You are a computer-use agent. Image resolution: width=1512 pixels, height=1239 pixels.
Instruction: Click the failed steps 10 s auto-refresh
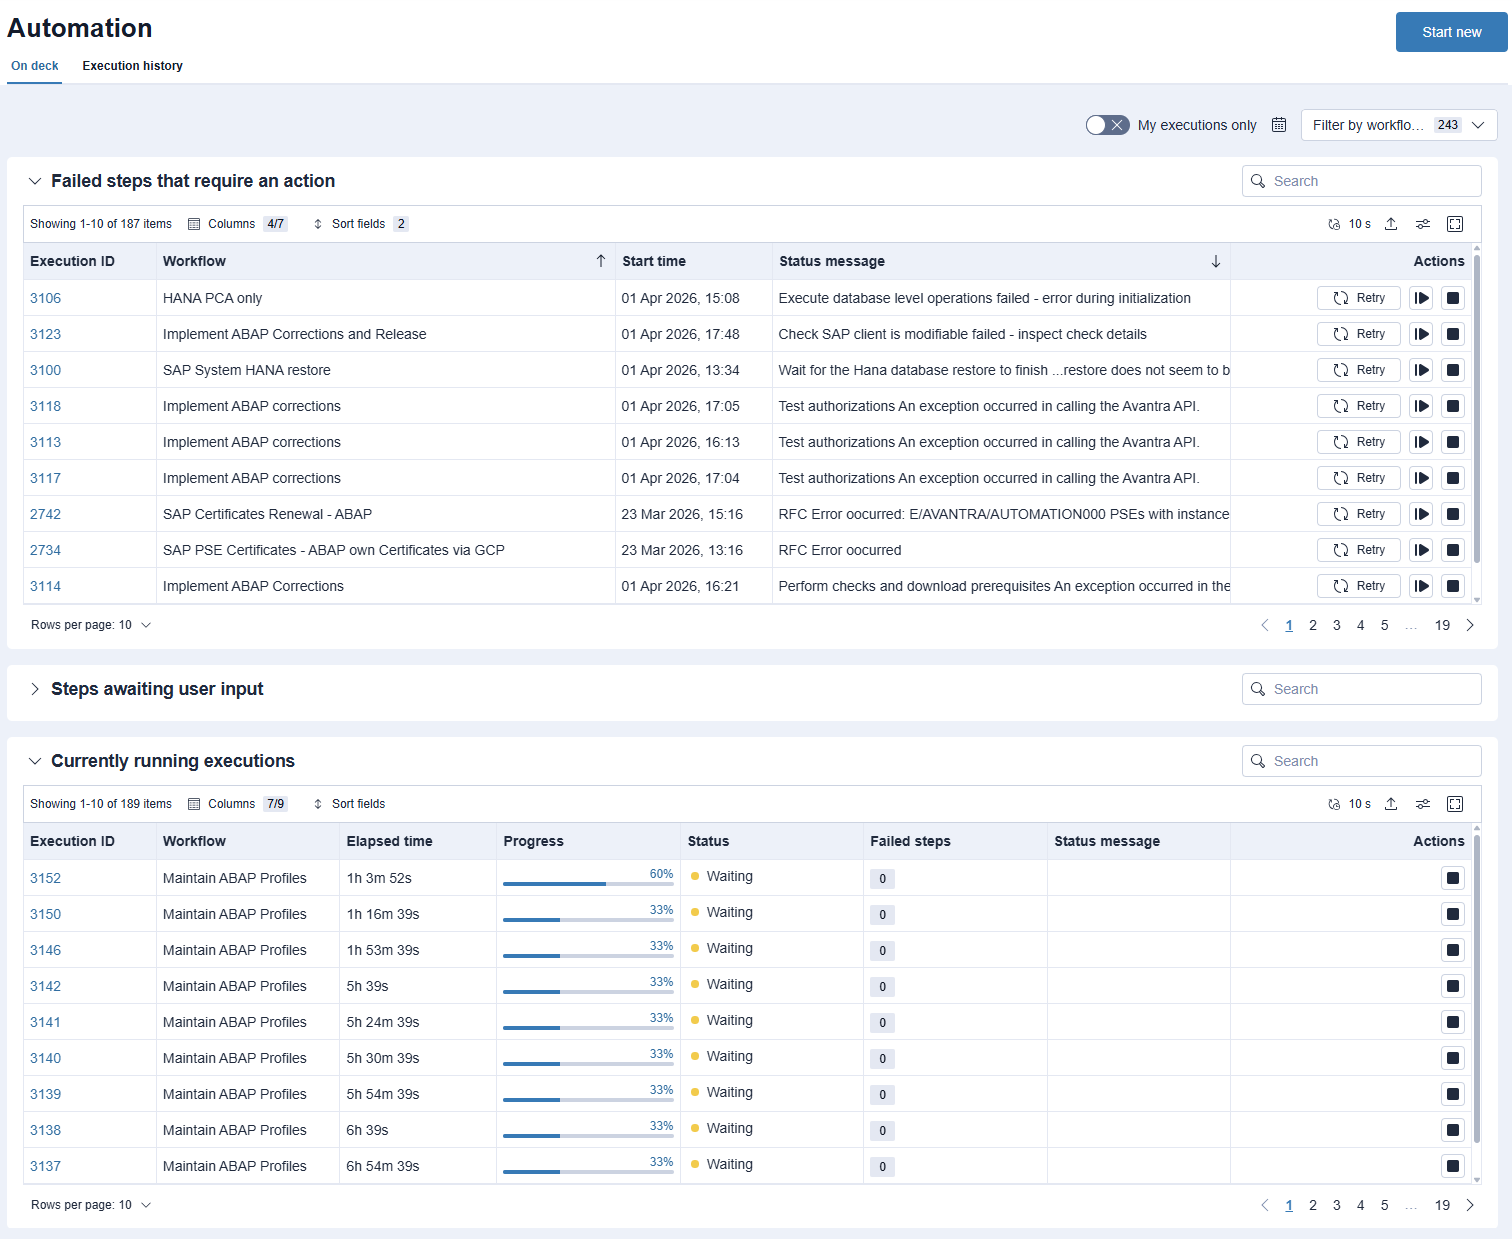tap(1350, 224)
